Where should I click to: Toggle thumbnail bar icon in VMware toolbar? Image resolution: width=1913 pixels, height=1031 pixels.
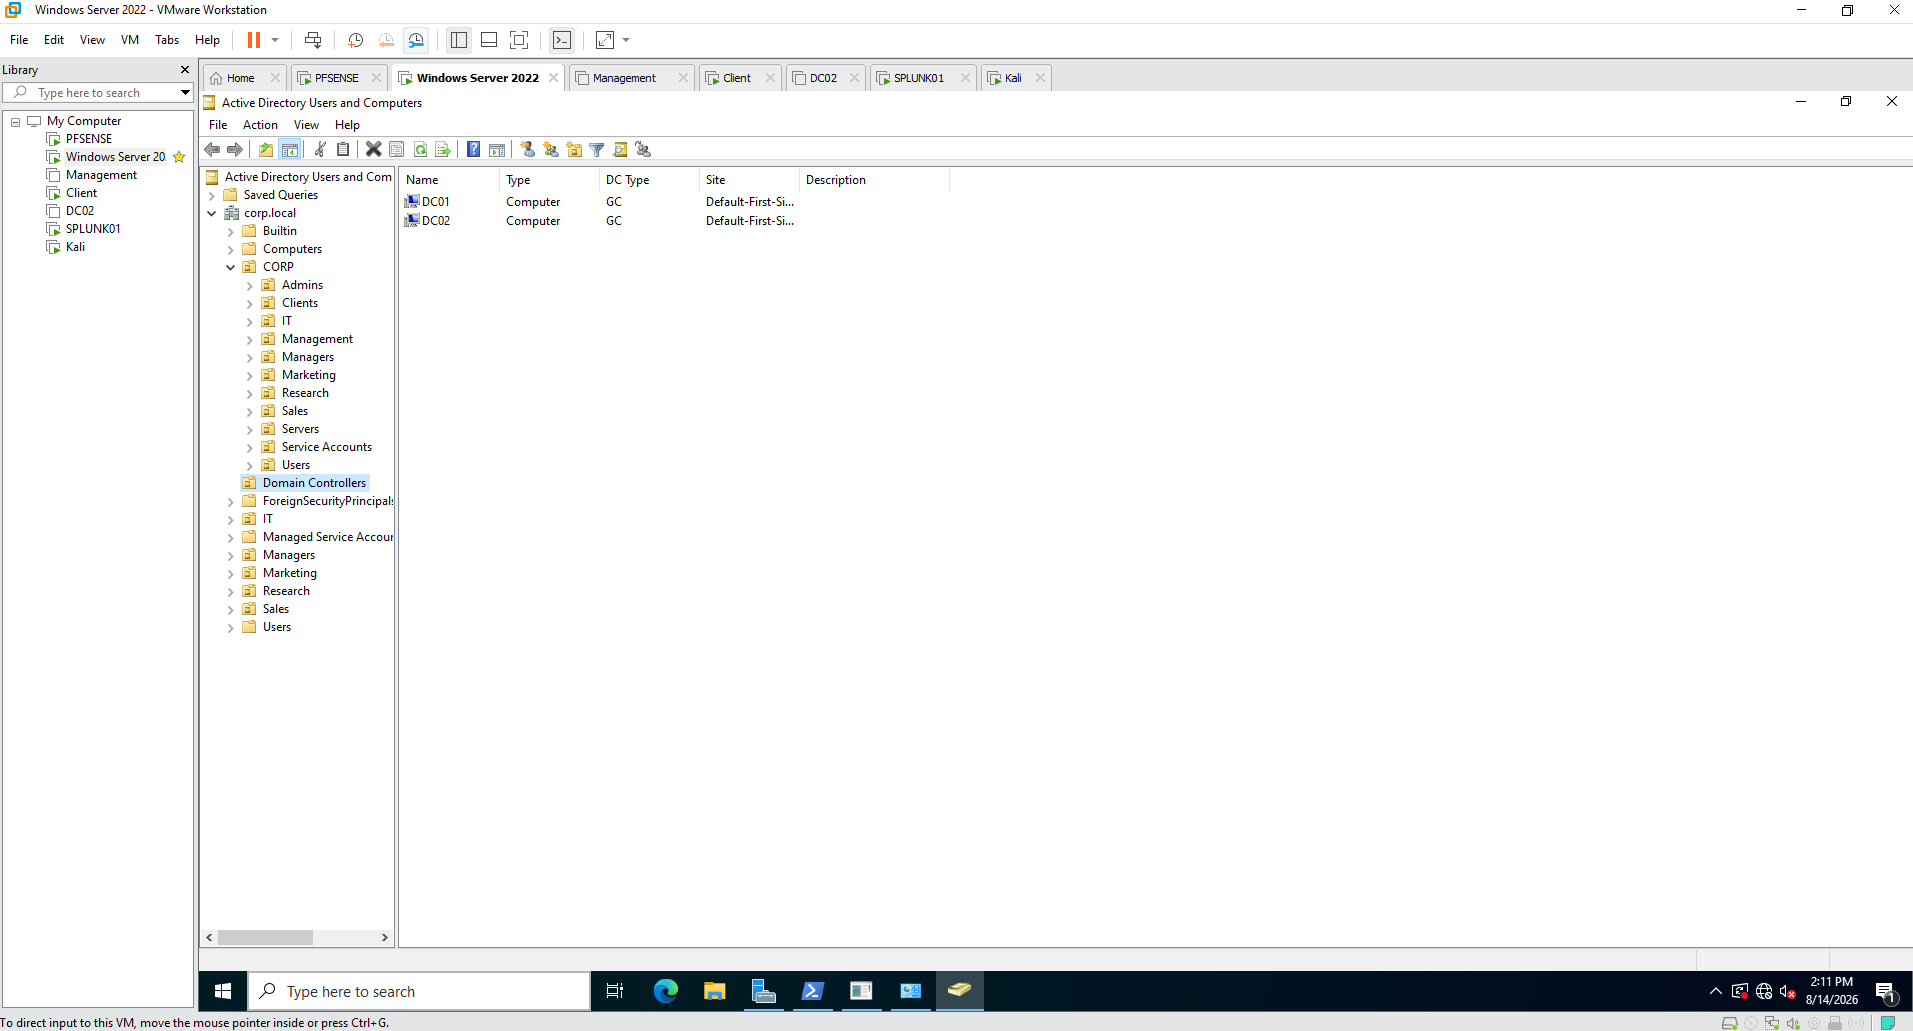[489, 40]
